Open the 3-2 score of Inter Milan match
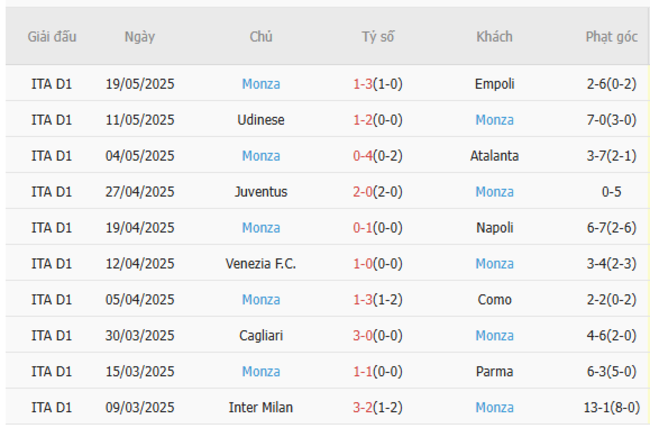 pos(363,408)
